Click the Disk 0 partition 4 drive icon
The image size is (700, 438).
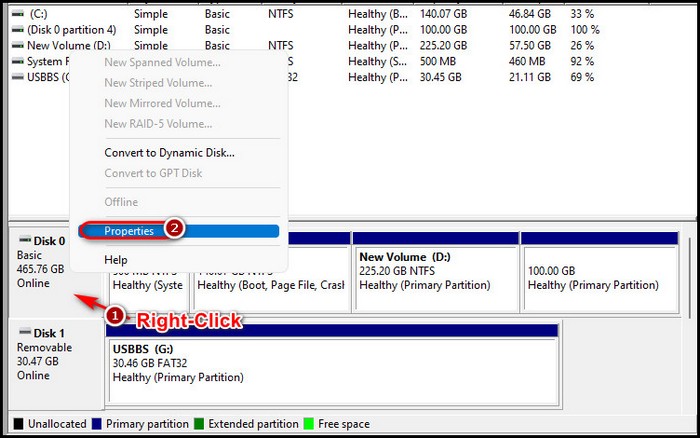pos(18,30)
